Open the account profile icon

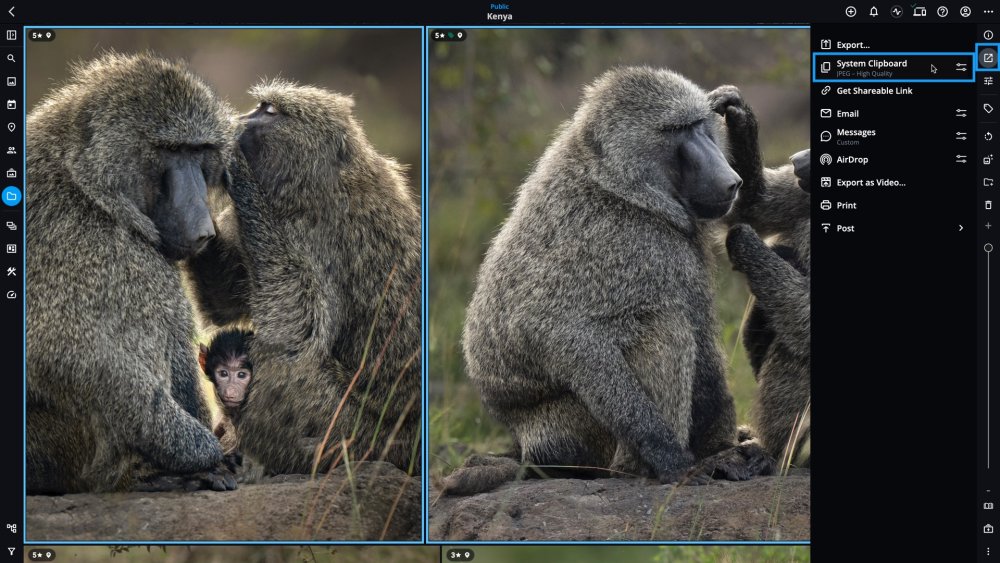(966, 11)
